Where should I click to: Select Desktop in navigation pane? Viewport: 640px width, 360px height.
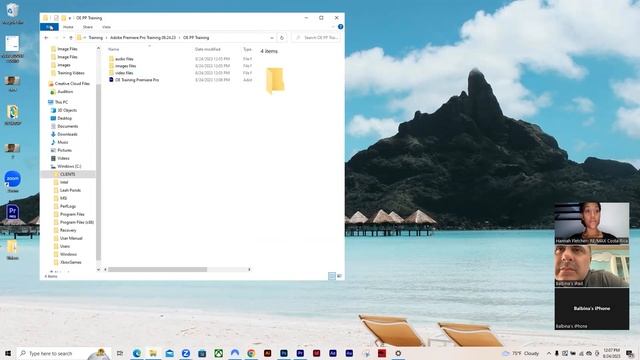tap(64, 118)
